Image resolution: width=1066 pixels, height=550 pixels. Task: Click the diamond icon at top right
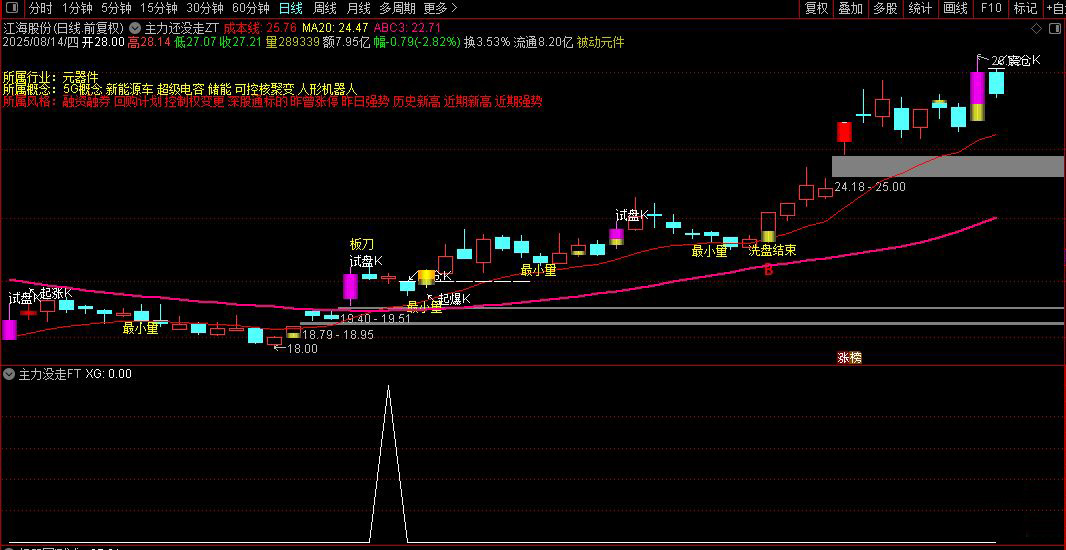point(1036,29)
